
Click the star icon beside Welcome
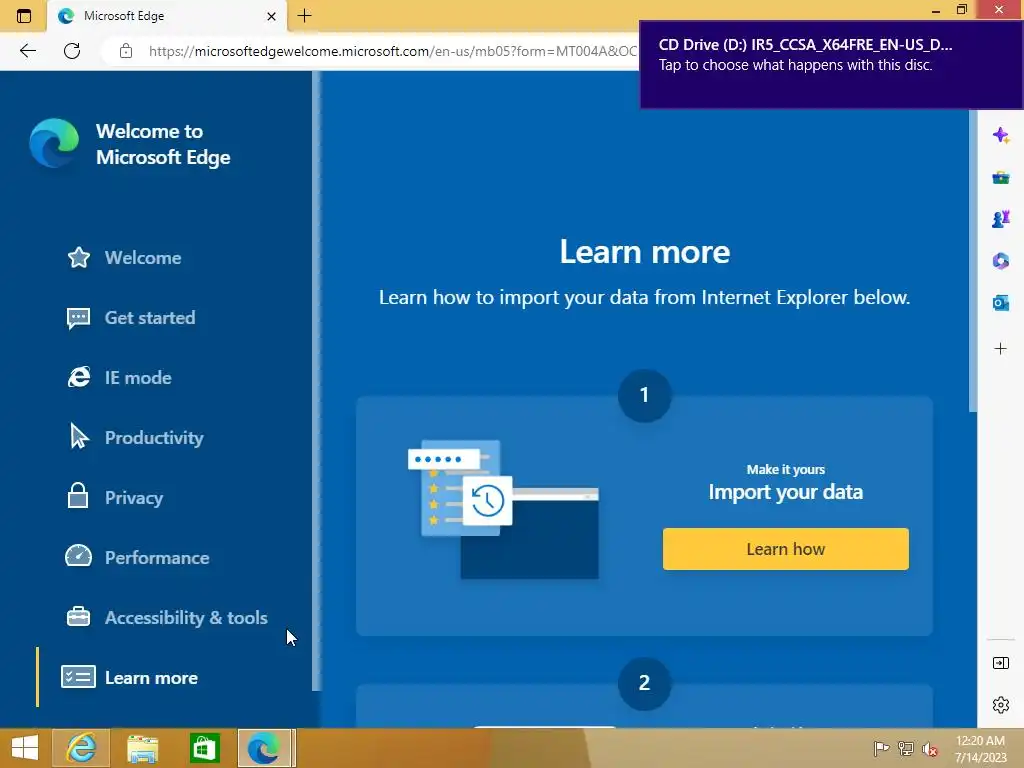coord(79,257)
